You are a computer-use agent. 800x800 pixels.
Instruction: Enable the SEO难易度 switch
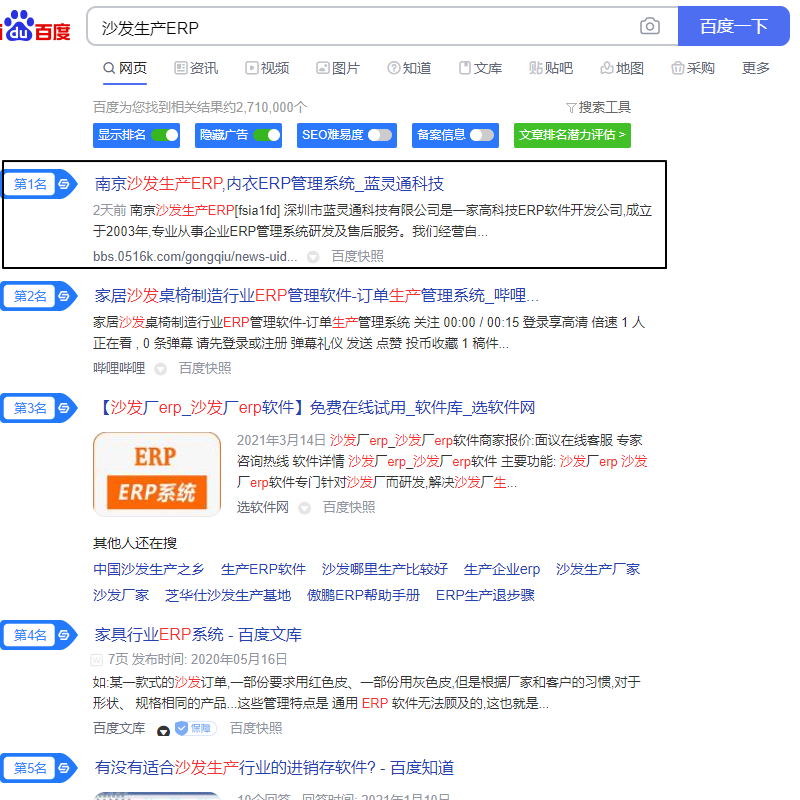click(x=381, y=135)
